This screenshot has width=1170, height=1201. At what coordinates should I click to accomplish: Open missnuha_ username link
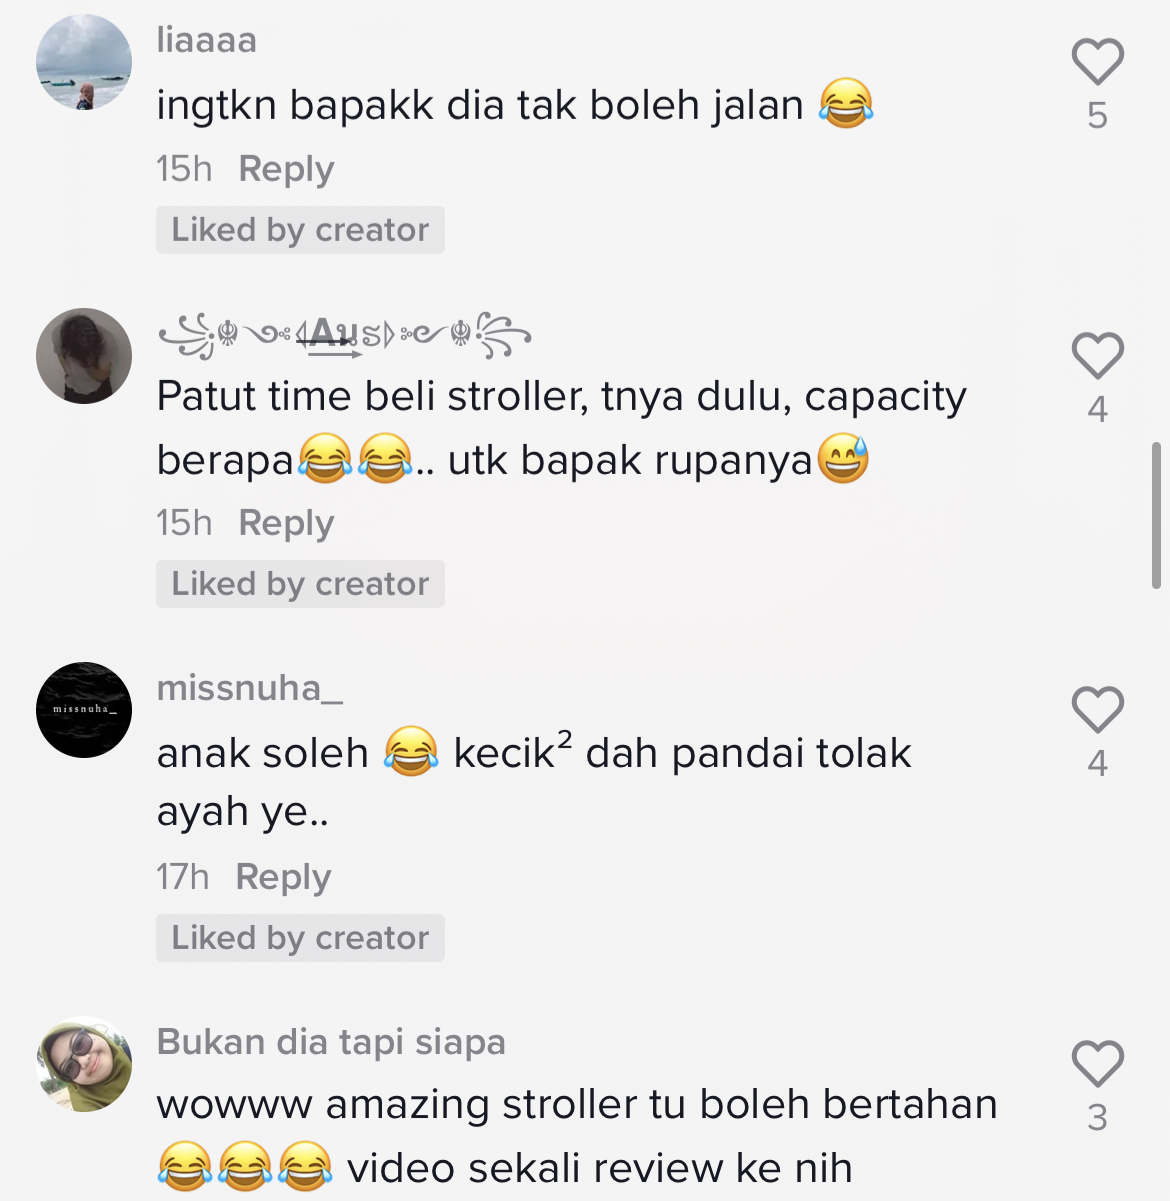tap(250, 688)
